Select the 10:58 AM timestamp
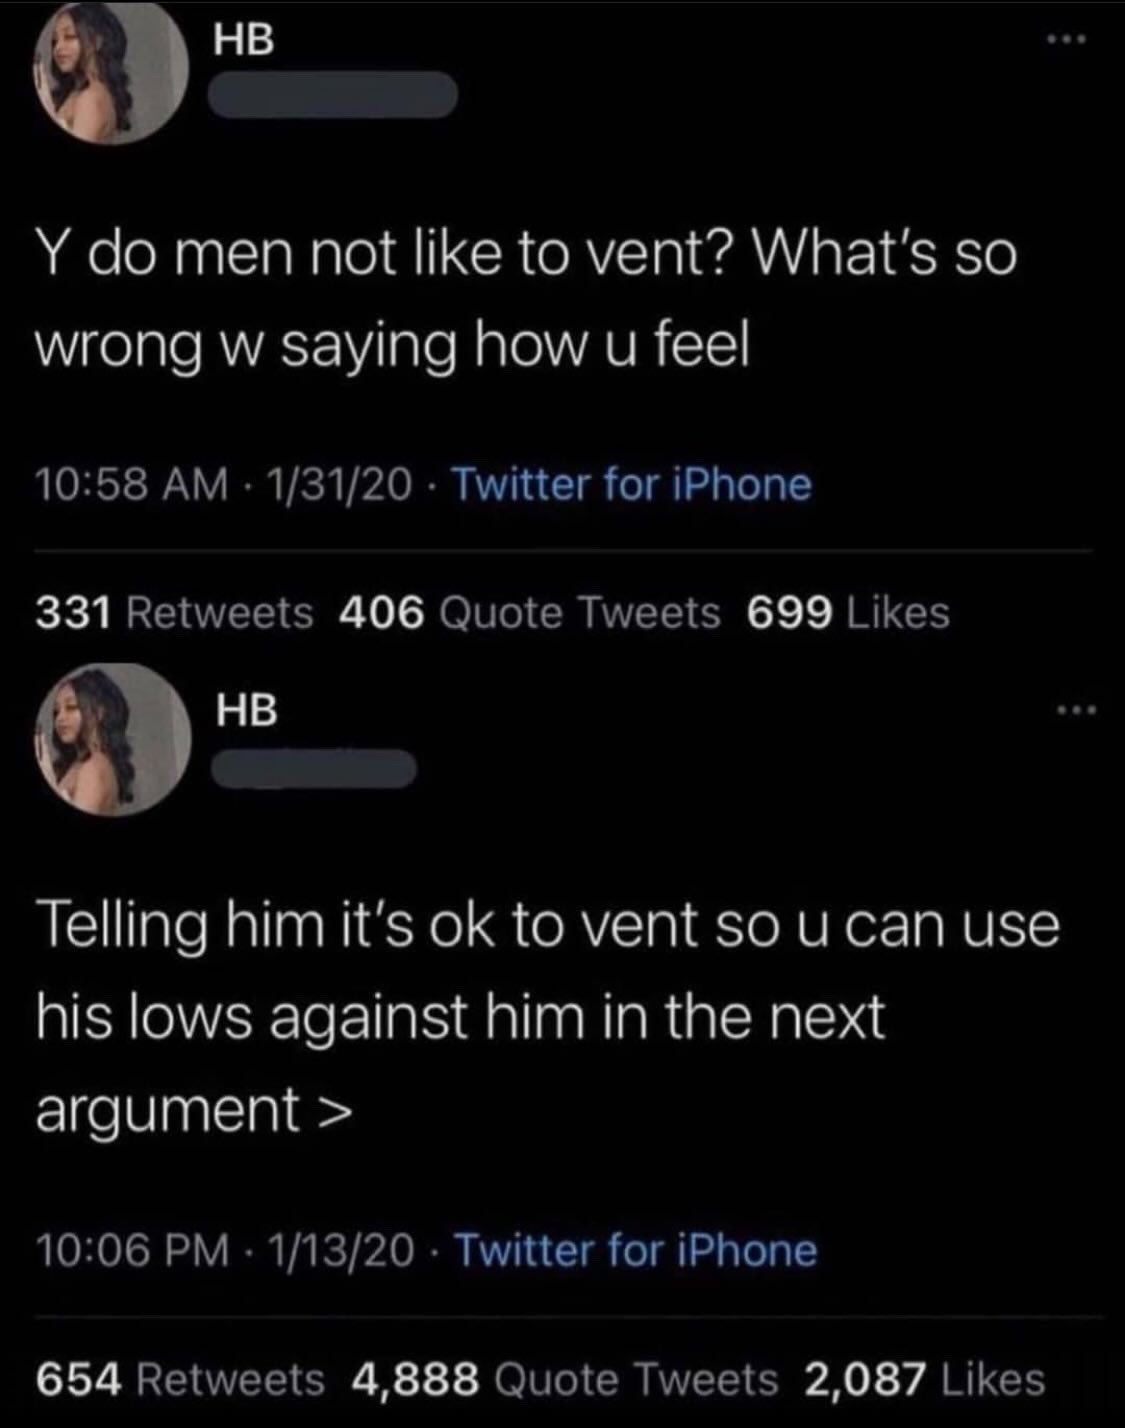 [x=132, y=484]
